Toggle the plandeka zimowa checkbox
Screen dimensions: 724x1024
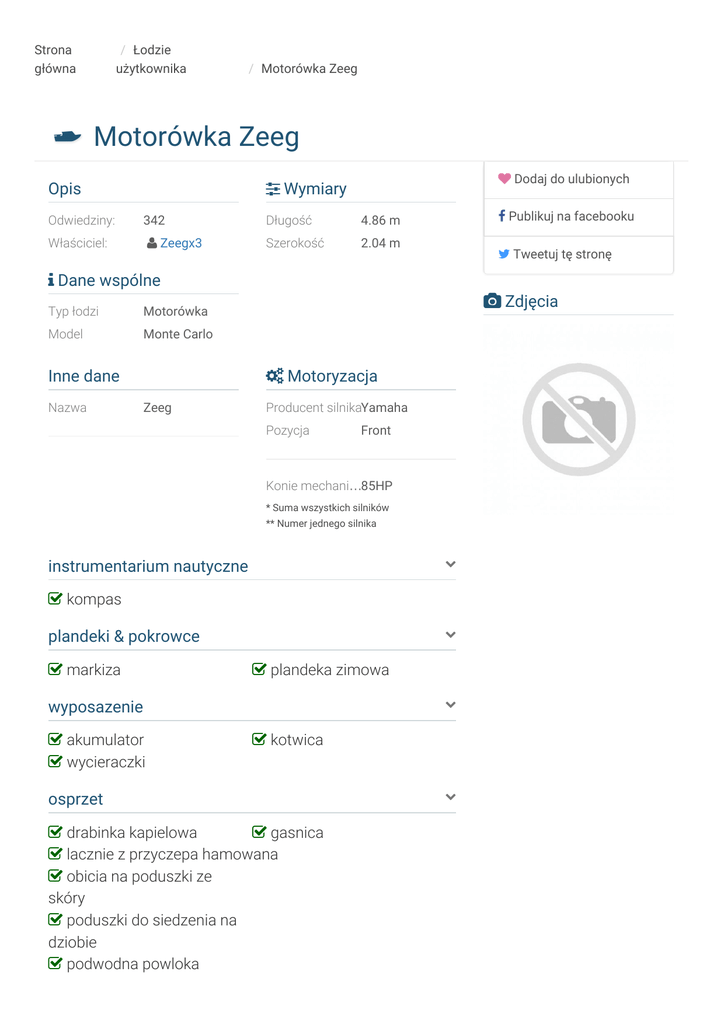click(259, 669)
